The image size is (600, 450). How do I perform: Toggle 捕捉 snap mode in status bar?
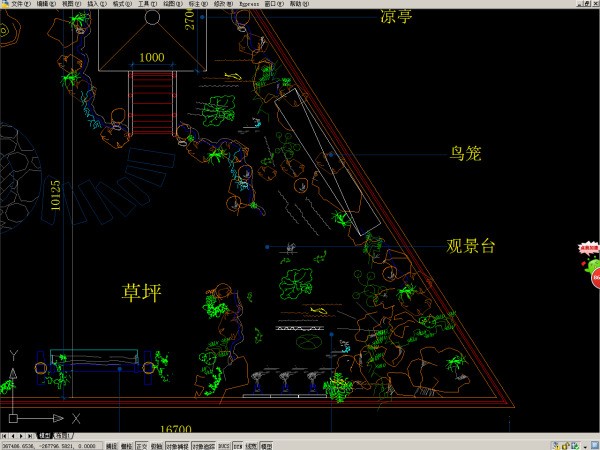pos(112,445)
